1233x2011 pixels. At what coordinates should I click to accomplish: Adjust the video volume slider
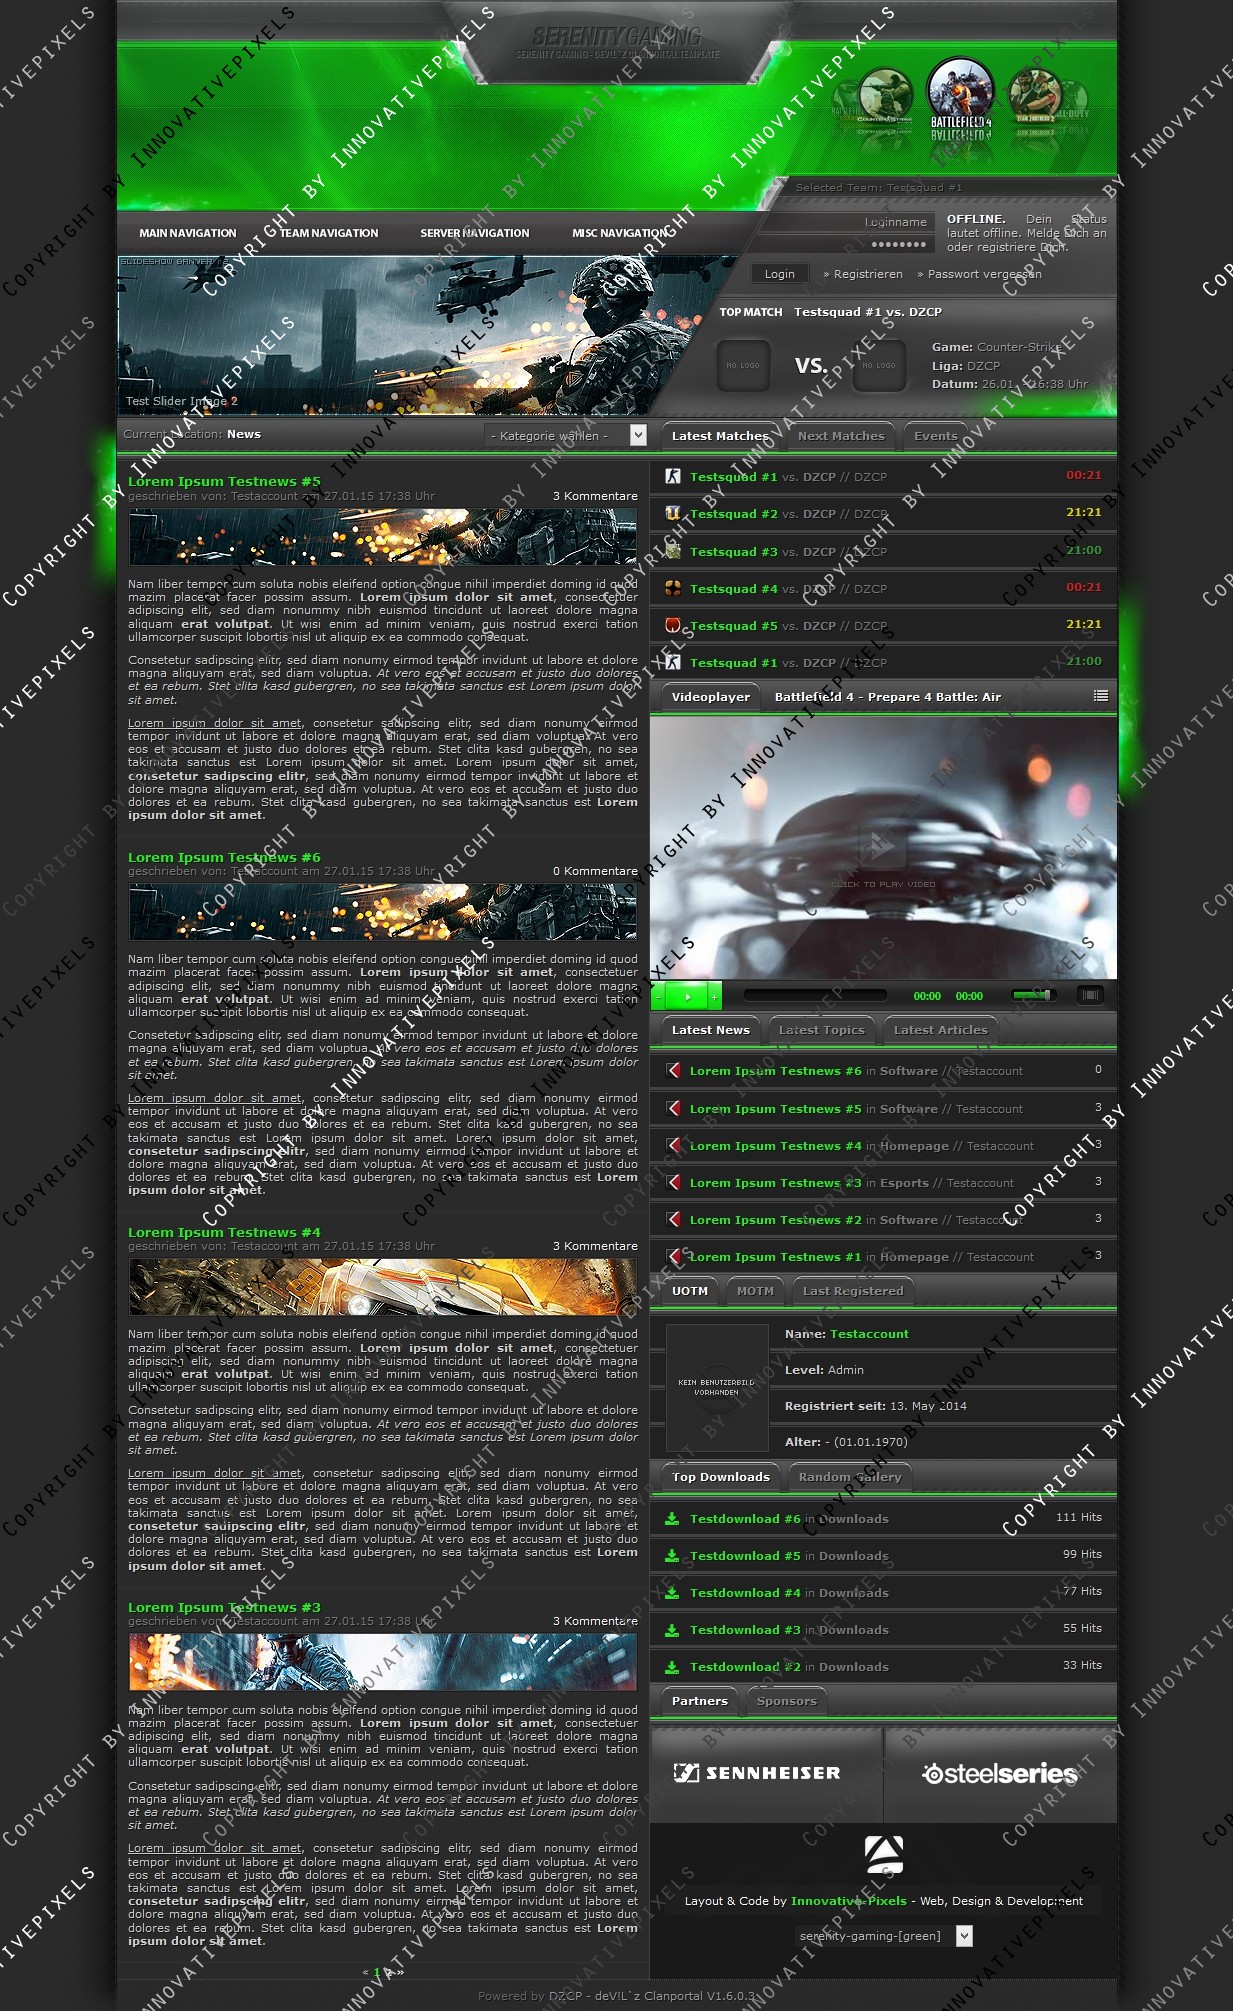(x=1031, y=995)
